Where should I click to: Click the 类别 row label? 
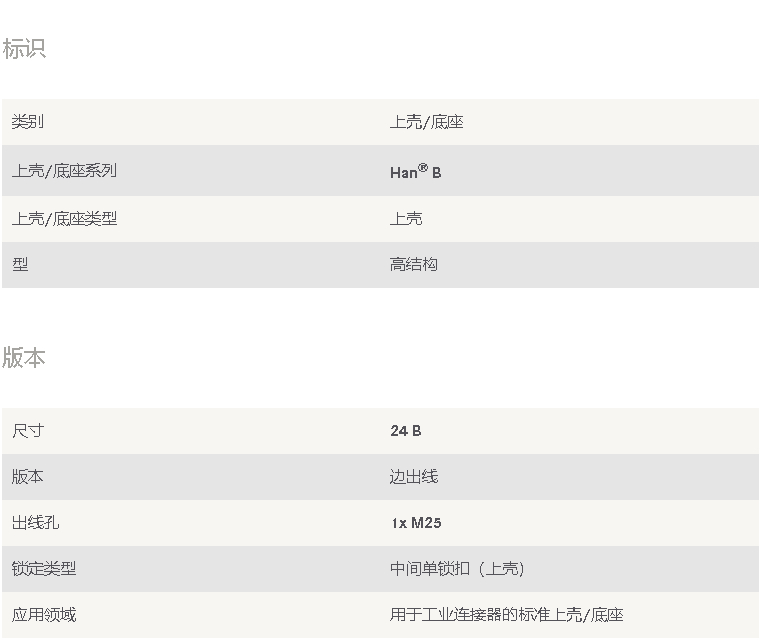pos(28,122)
